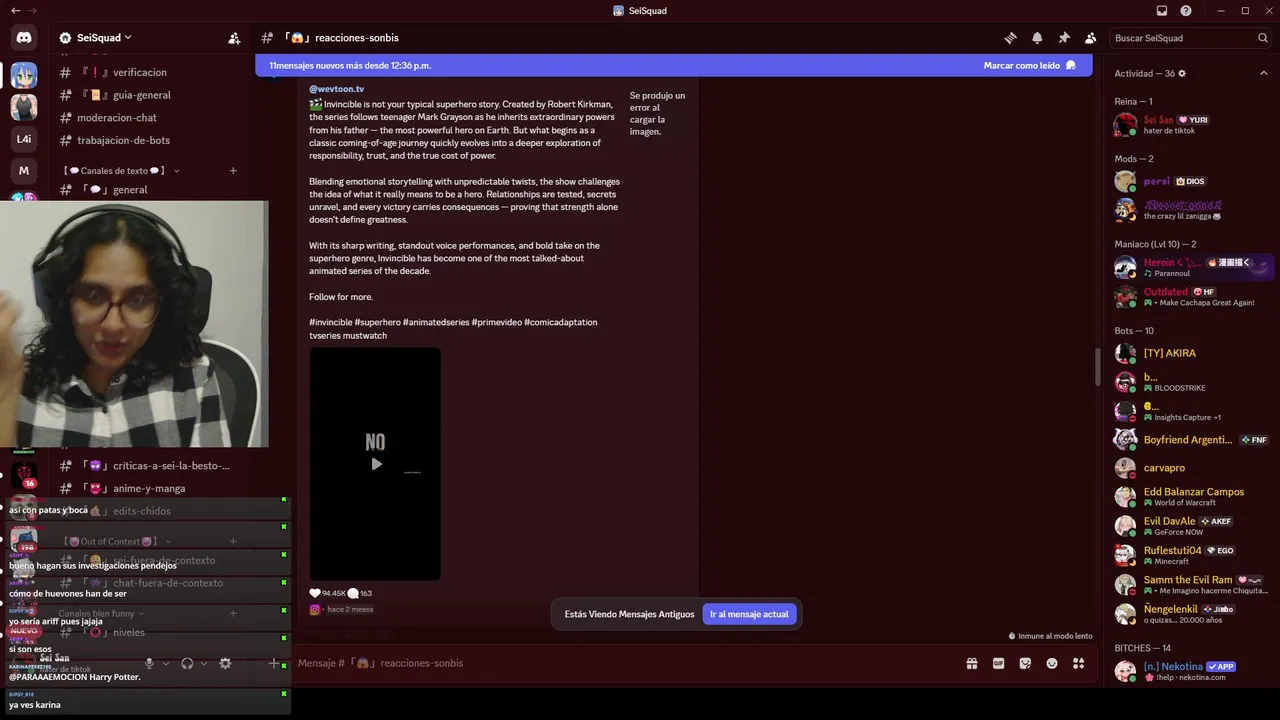Open [n.] Nekotina app member entry
This screenshot has height=720, width=1280.
[1193, 671]
